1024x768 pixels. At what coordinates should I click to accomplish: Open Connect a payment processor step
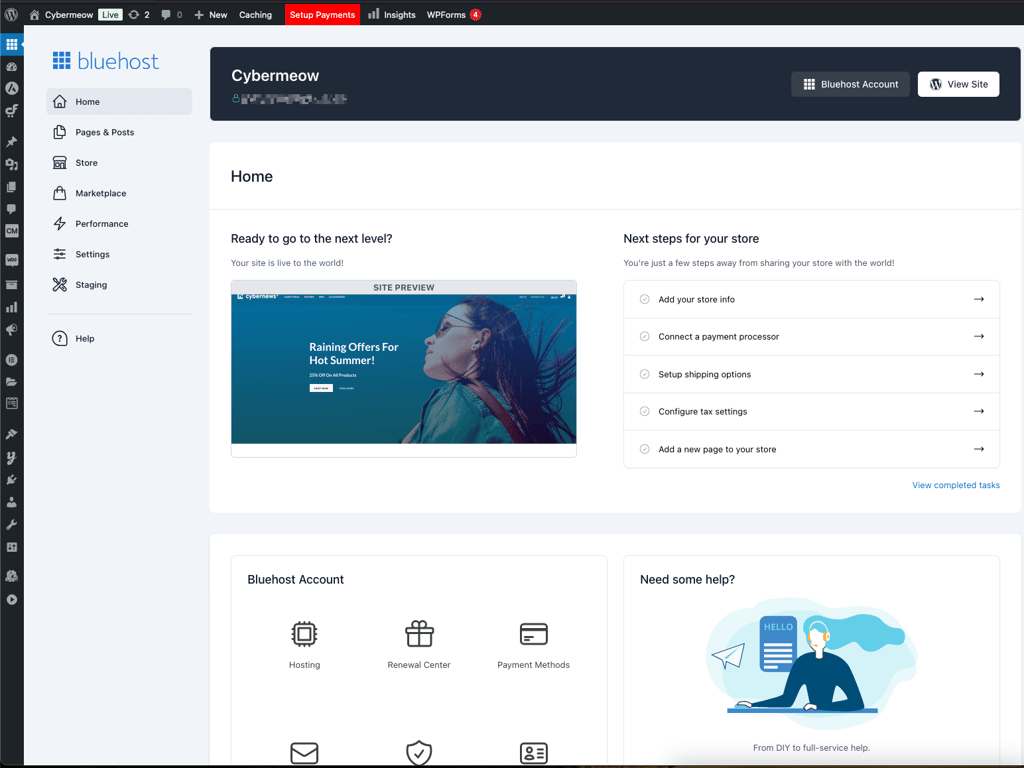pyautogui.click(x=811, y=336)
